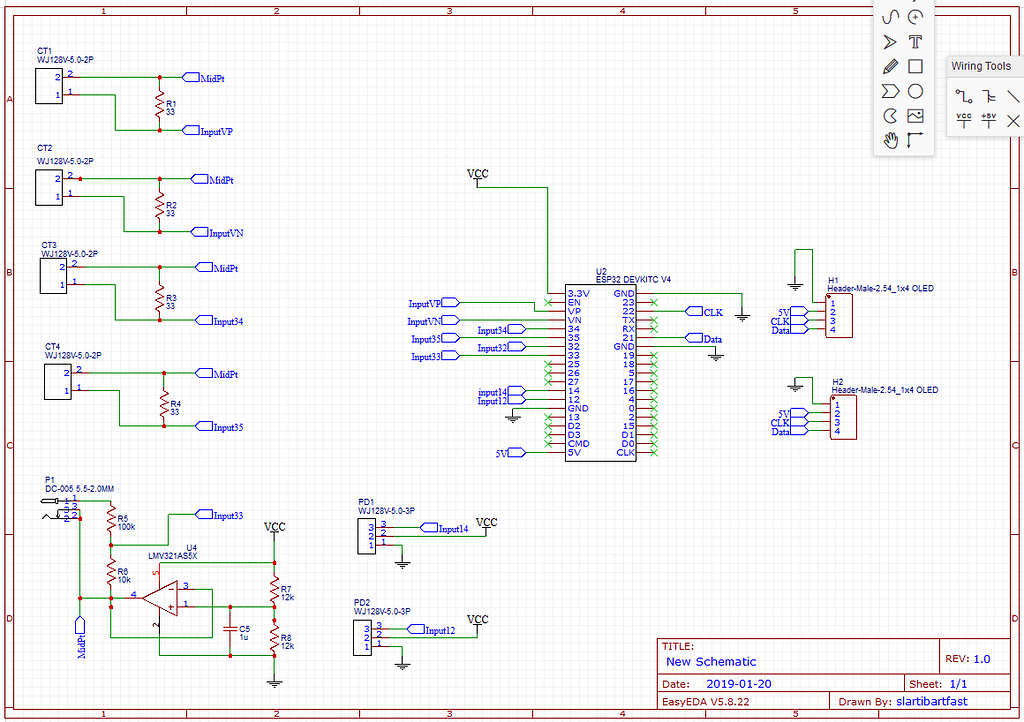Select the hand drag canvas tool
The height and width of the screenshot is (722, 1024).
click(x=890, y=140)
